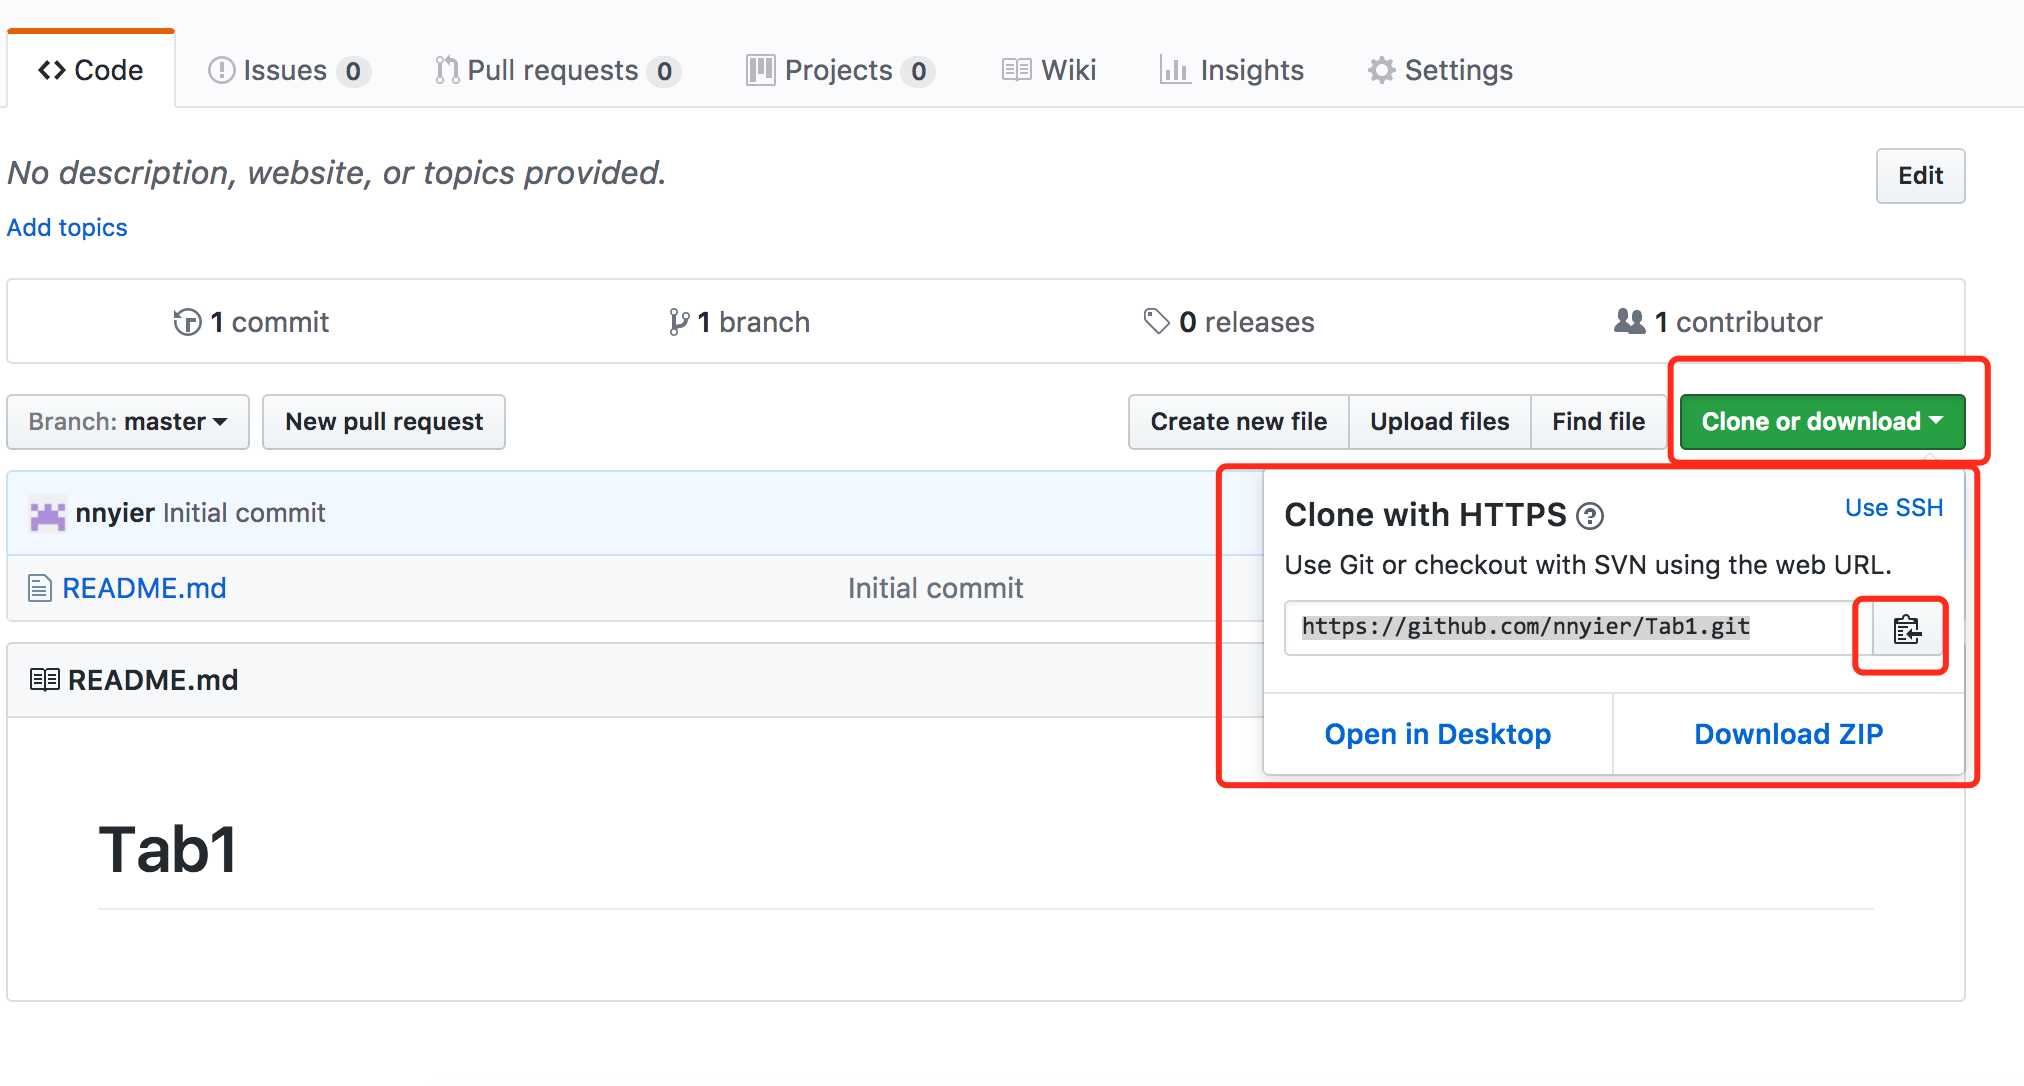Open the Projects tab
Screen dimensions: 2024x1086
tap(840, 70)
